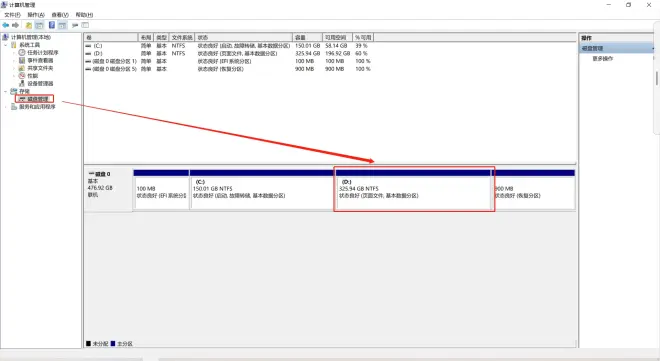Select 计算机管理(本地) root node
Screen dimensions: 660x361
point(30,37)
